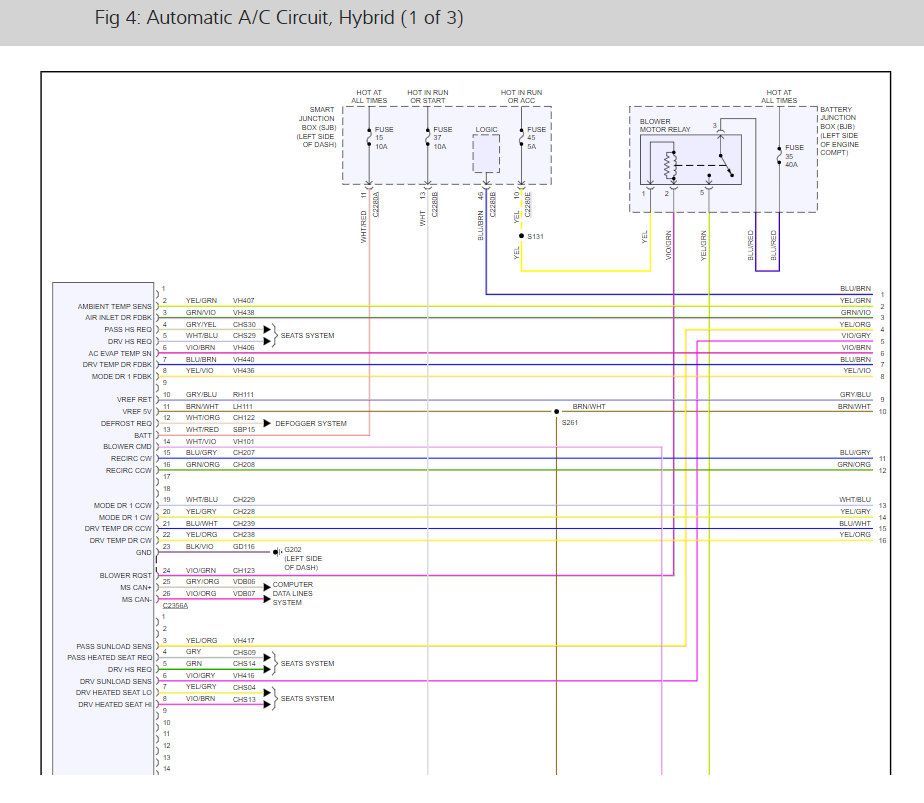
Task: Click the 'RECIRC CCW' pin label
Action: [128, 471]
